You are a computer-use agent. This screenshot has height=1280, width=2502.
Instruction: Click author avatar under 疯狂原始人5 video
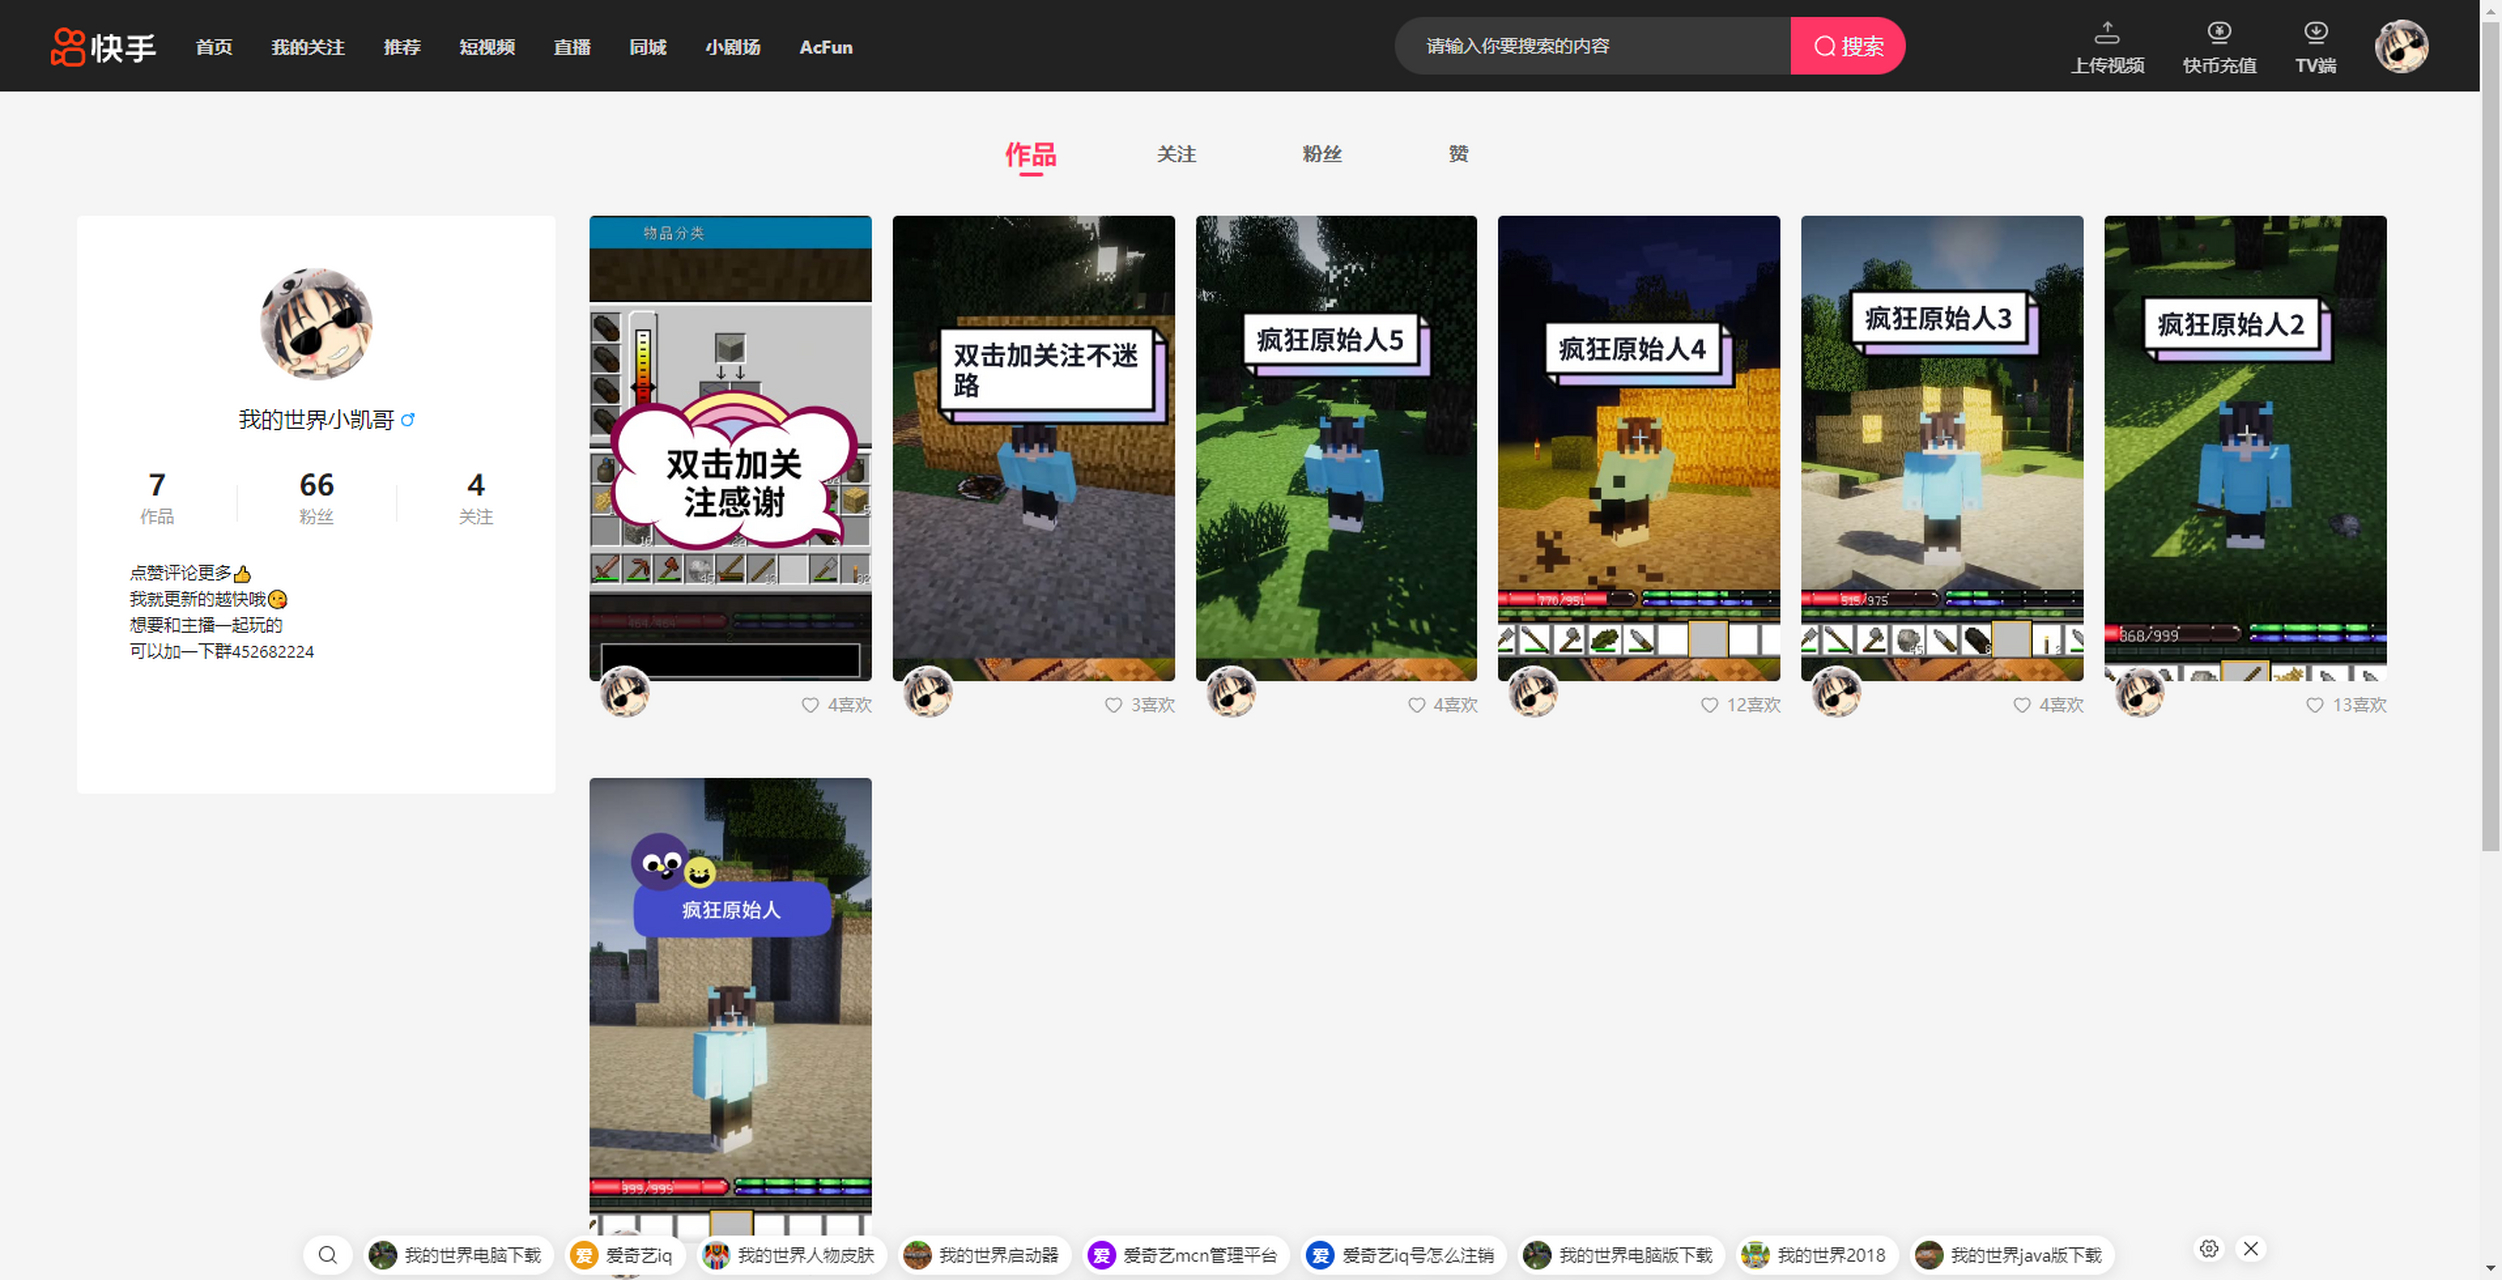coord(1231,692)
